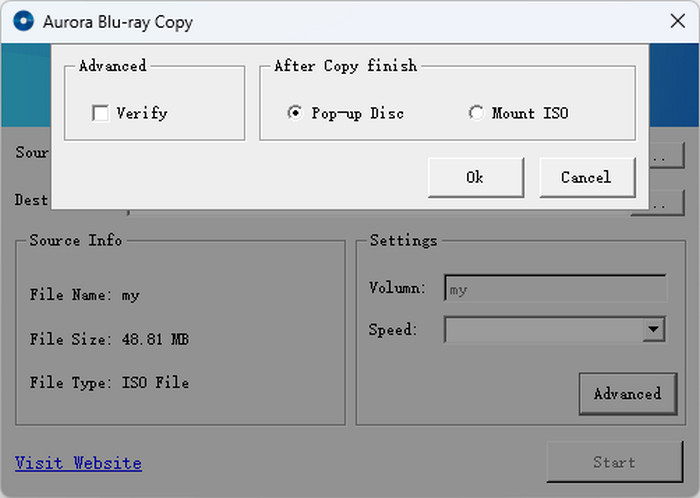Image resolution: width=700 pixels, height=498 pixels.
Task: Click the Aurora Blu-ray Copy title text
Action: click(x=118, y=21)
